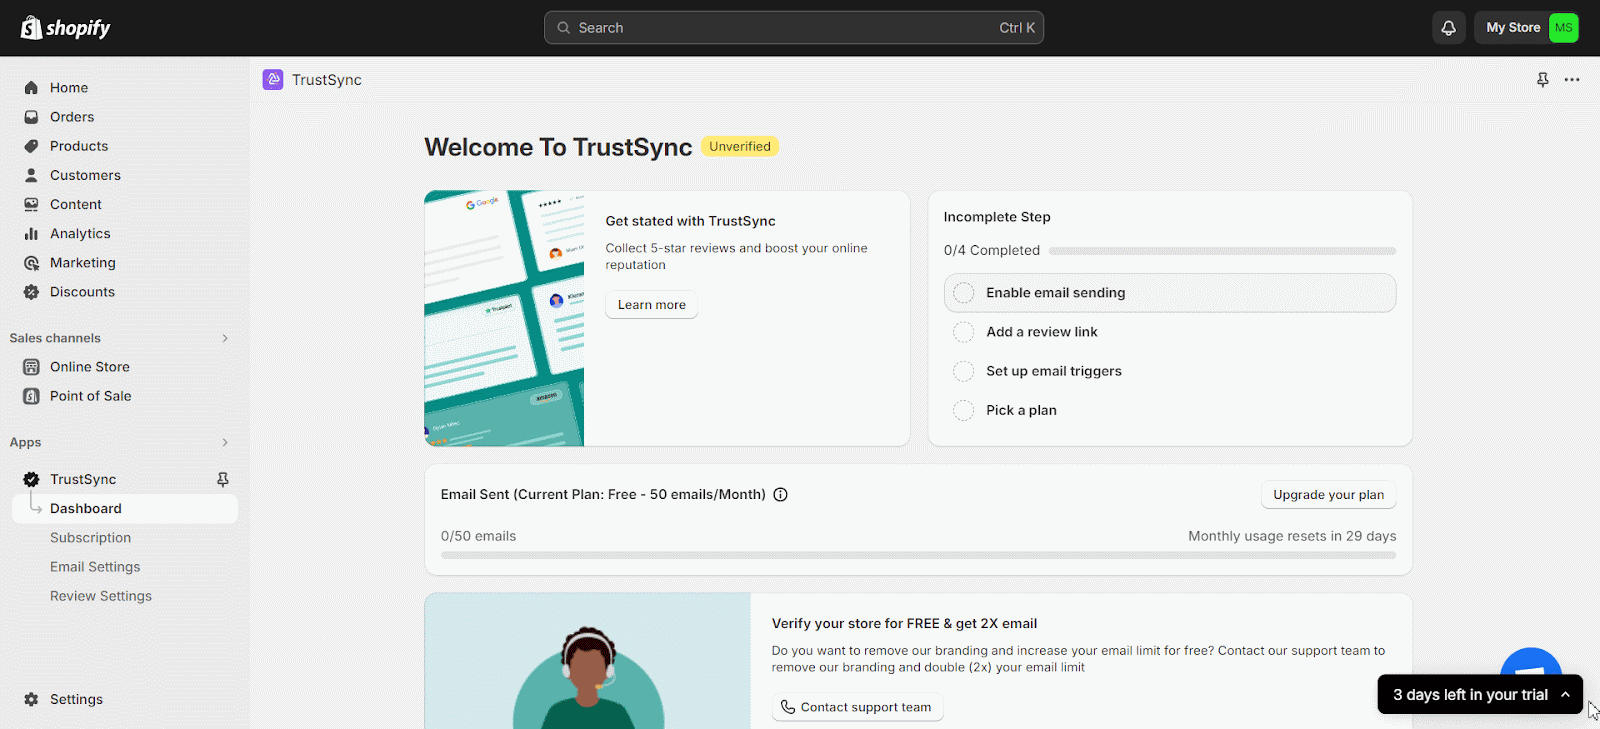Check the Set up email triggers circle
Screen dimensions: 1600x729
click(963, 371)
